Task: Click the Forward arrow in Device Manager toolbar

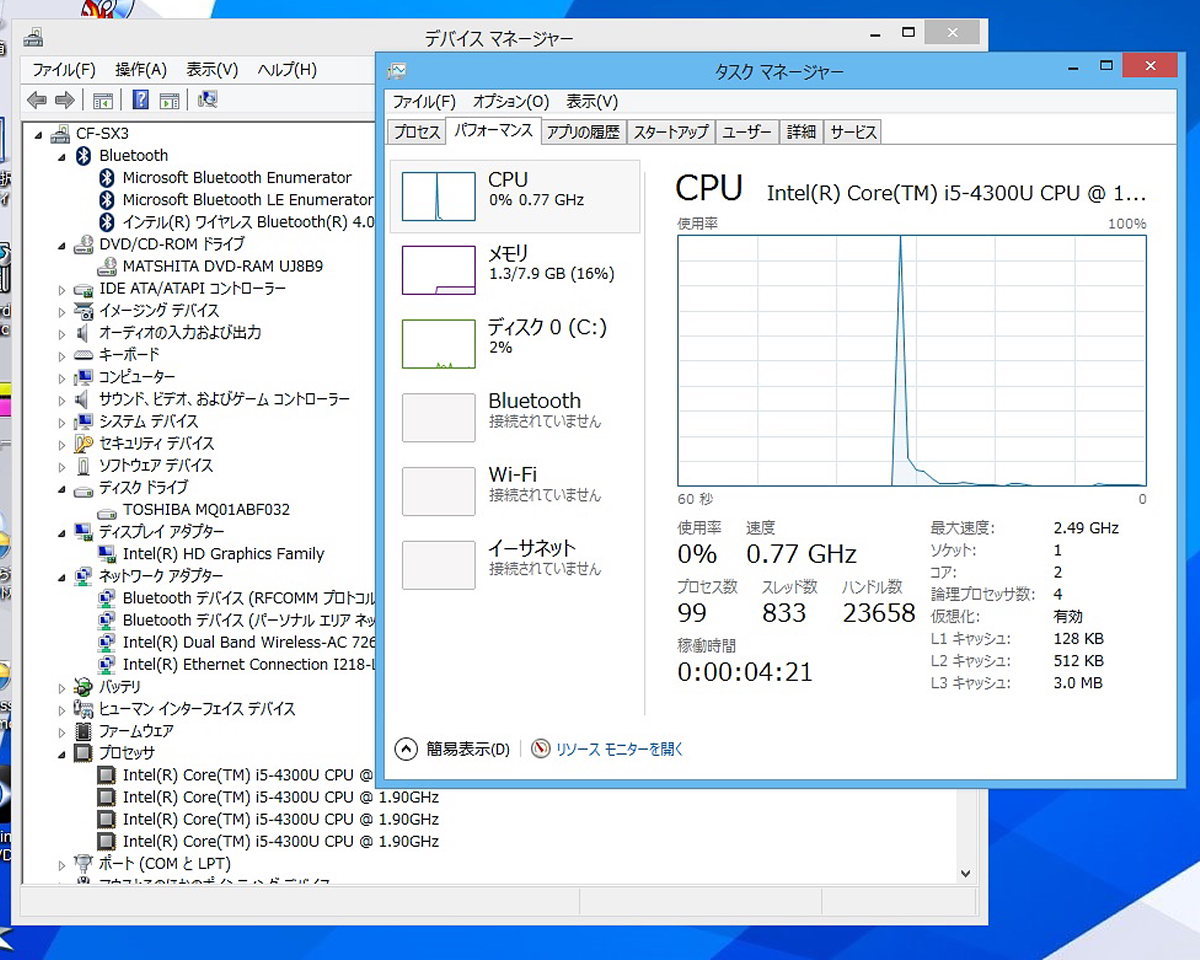Action: [65, 100]
